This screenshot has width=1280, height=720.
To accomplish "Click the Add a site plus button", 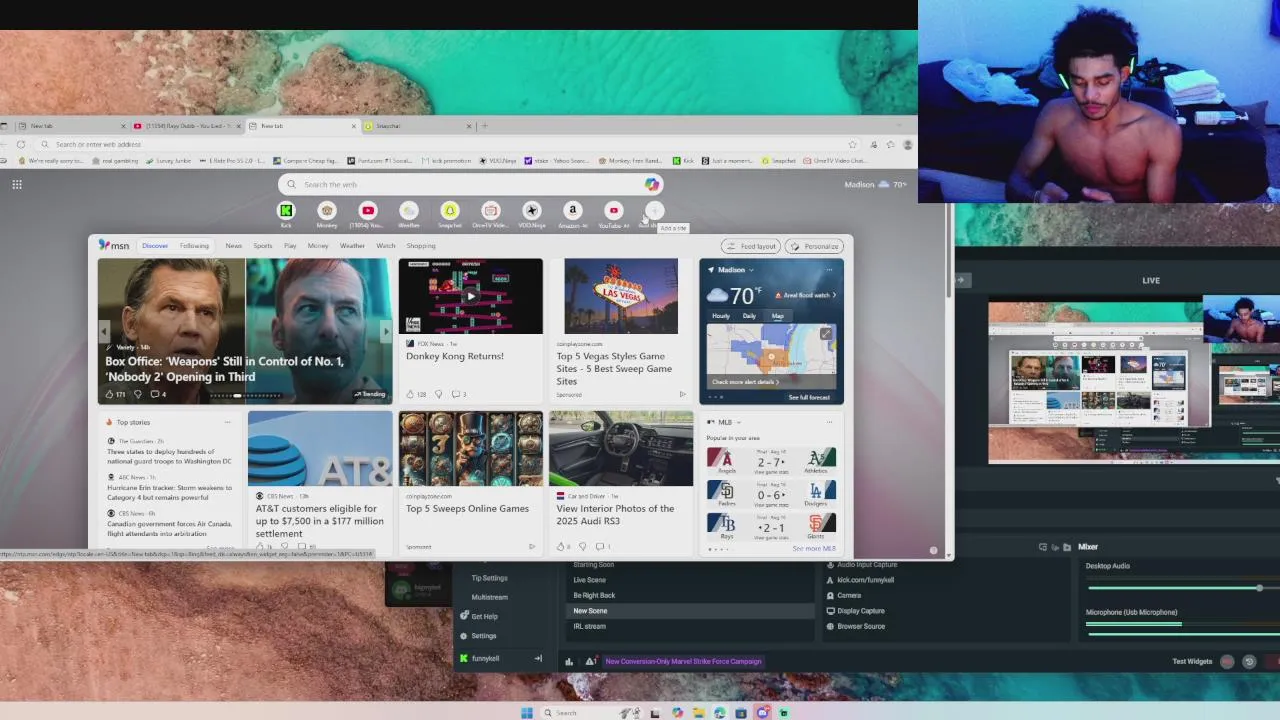I will 654,211.
